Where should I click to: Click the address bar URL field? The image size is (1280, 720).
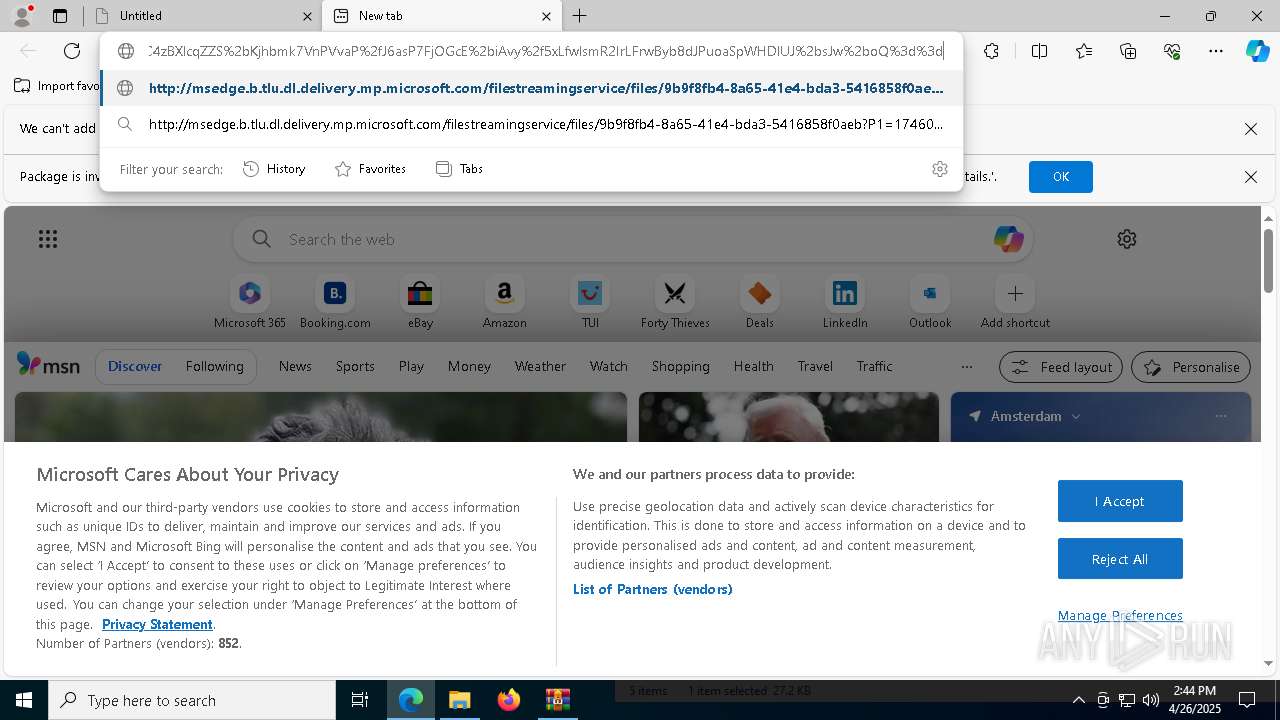point(545,51)
